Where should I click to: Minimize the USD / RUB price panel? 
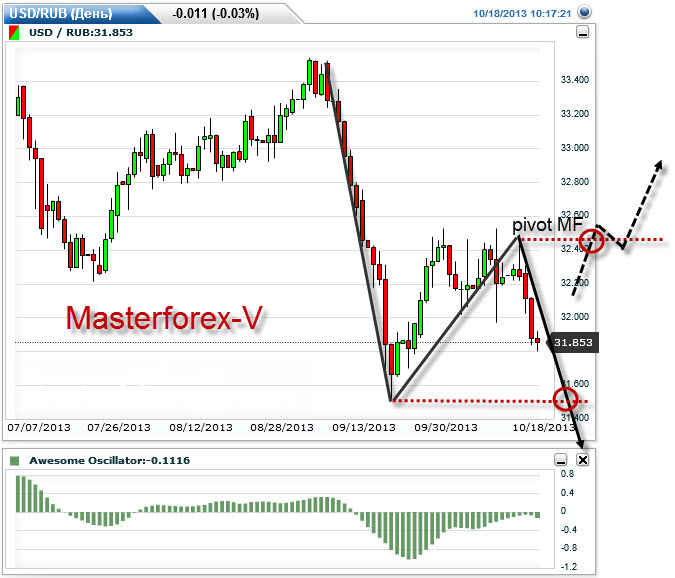click(x=582, y=32)
